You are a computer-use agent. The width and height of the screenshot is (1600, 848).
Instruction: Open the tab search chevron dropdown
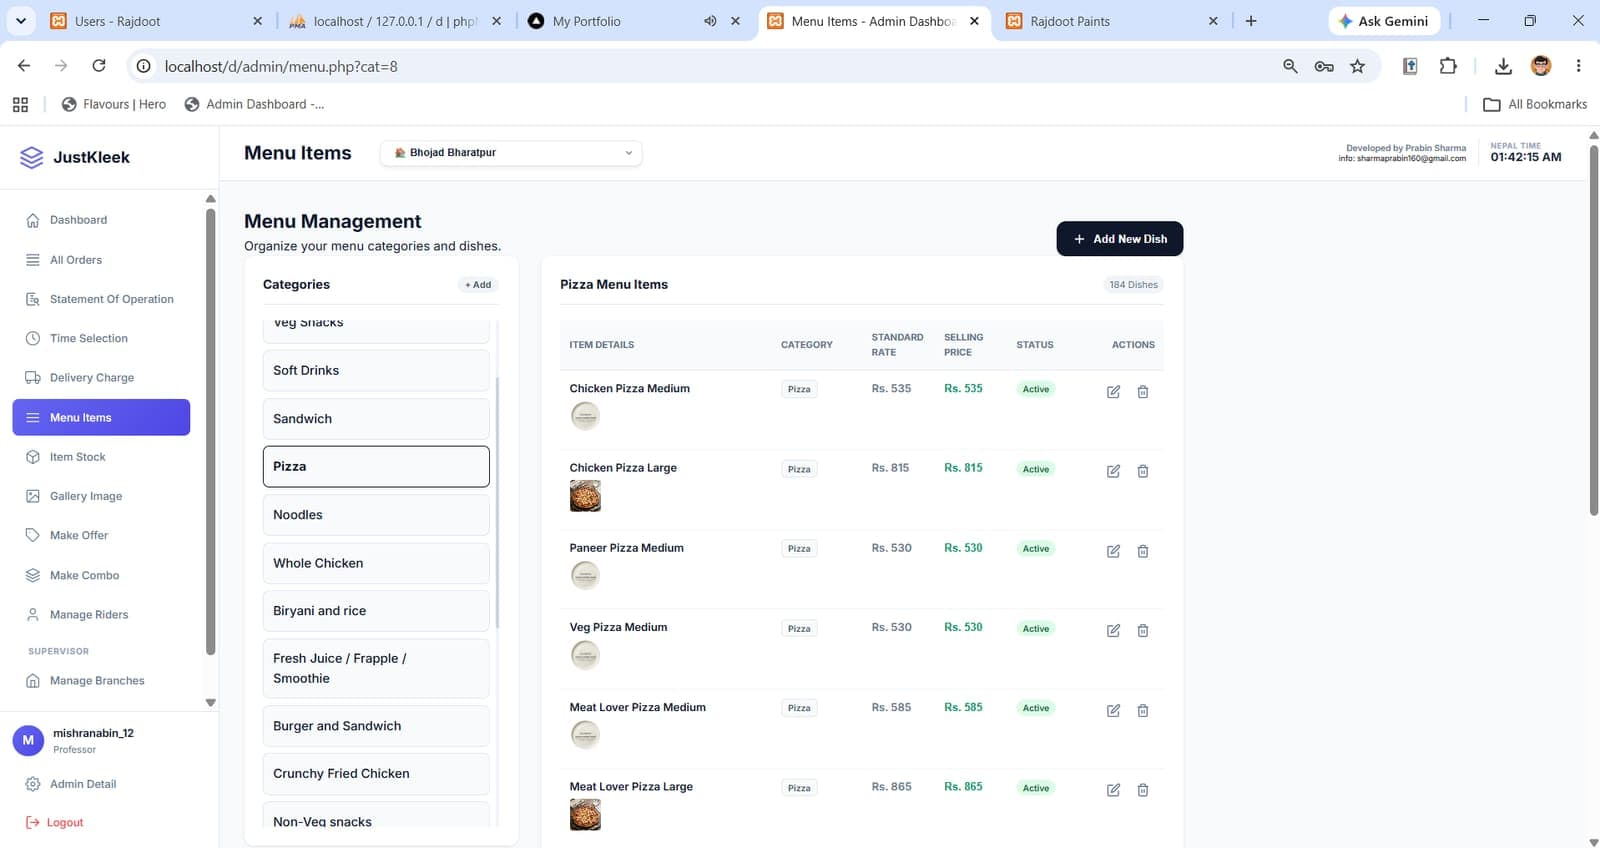(x=20, y=20)
